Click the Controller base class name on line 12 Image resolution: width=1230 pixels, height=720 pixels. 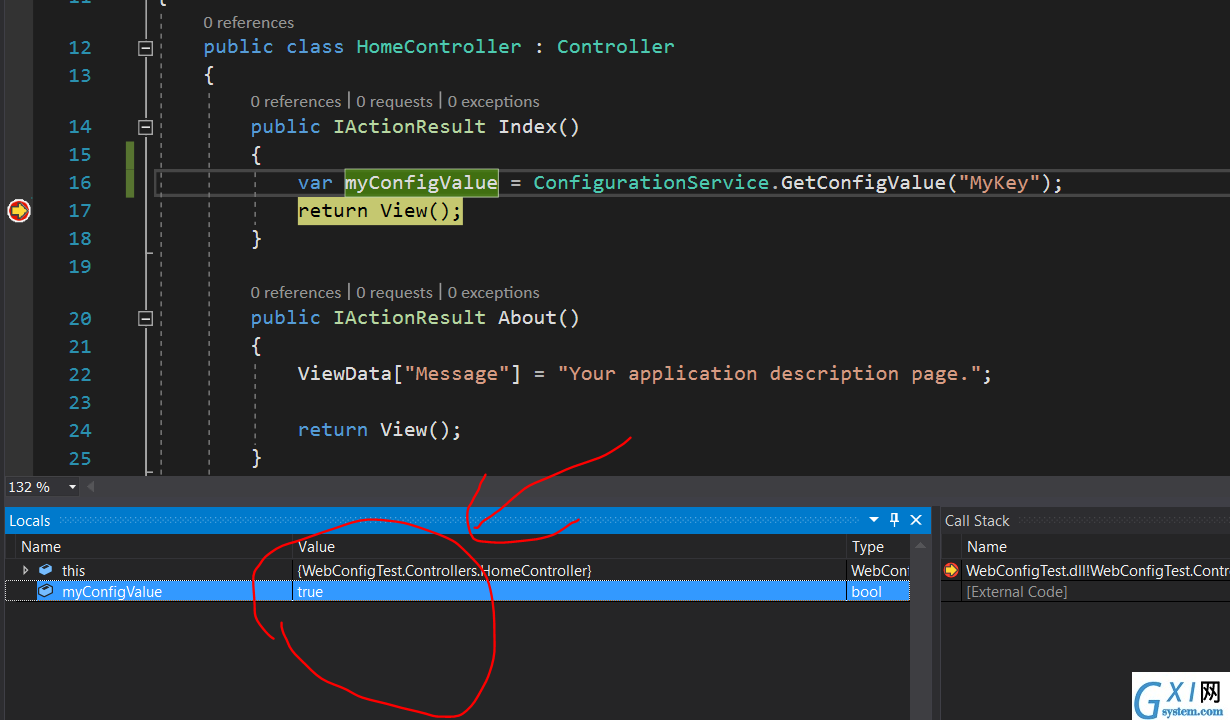click(x=615, y=47)
